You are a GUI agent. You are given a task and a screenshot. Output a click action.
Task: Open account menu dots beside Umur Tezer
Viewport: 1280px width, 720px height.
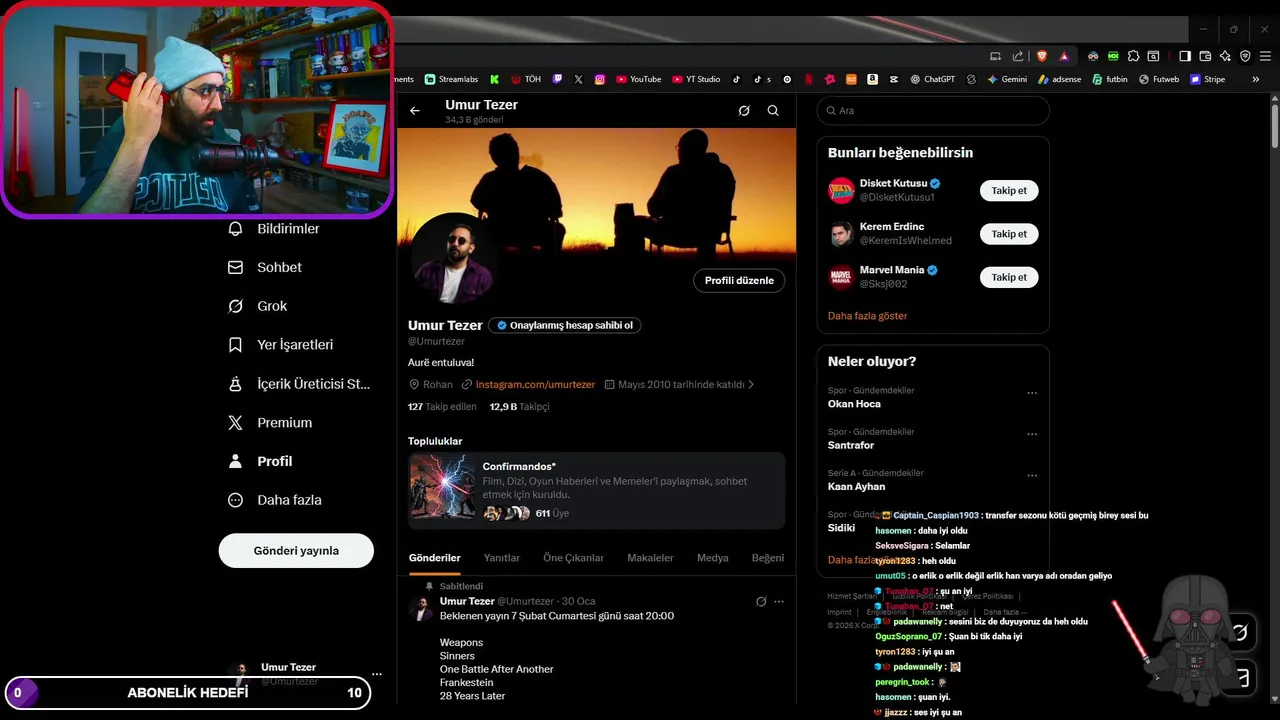[x=376, y=674]
